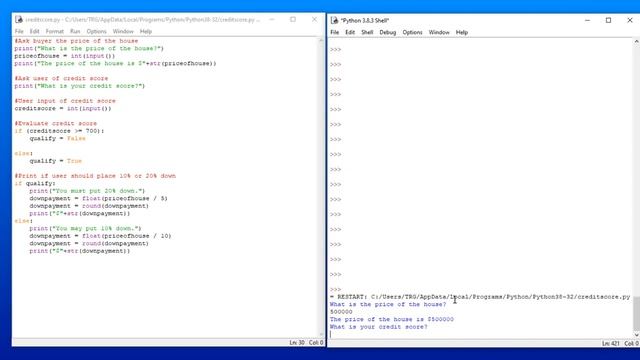The image size is (640, 360).
Task: Click 'The price of the house is $500000' output
Action: [x=391, y=319]
